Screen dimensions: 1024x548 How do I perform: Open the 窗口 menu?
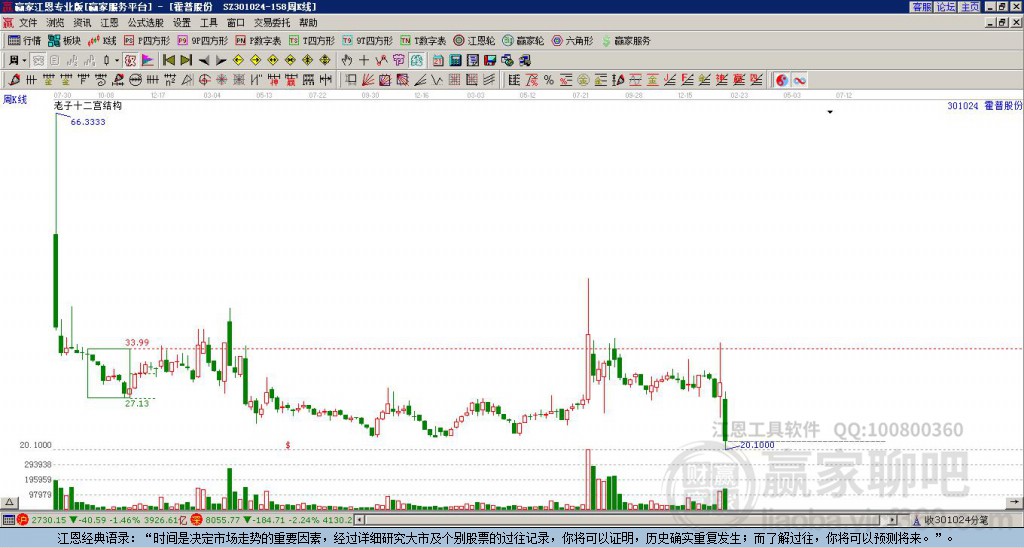(x=236, y=23)
